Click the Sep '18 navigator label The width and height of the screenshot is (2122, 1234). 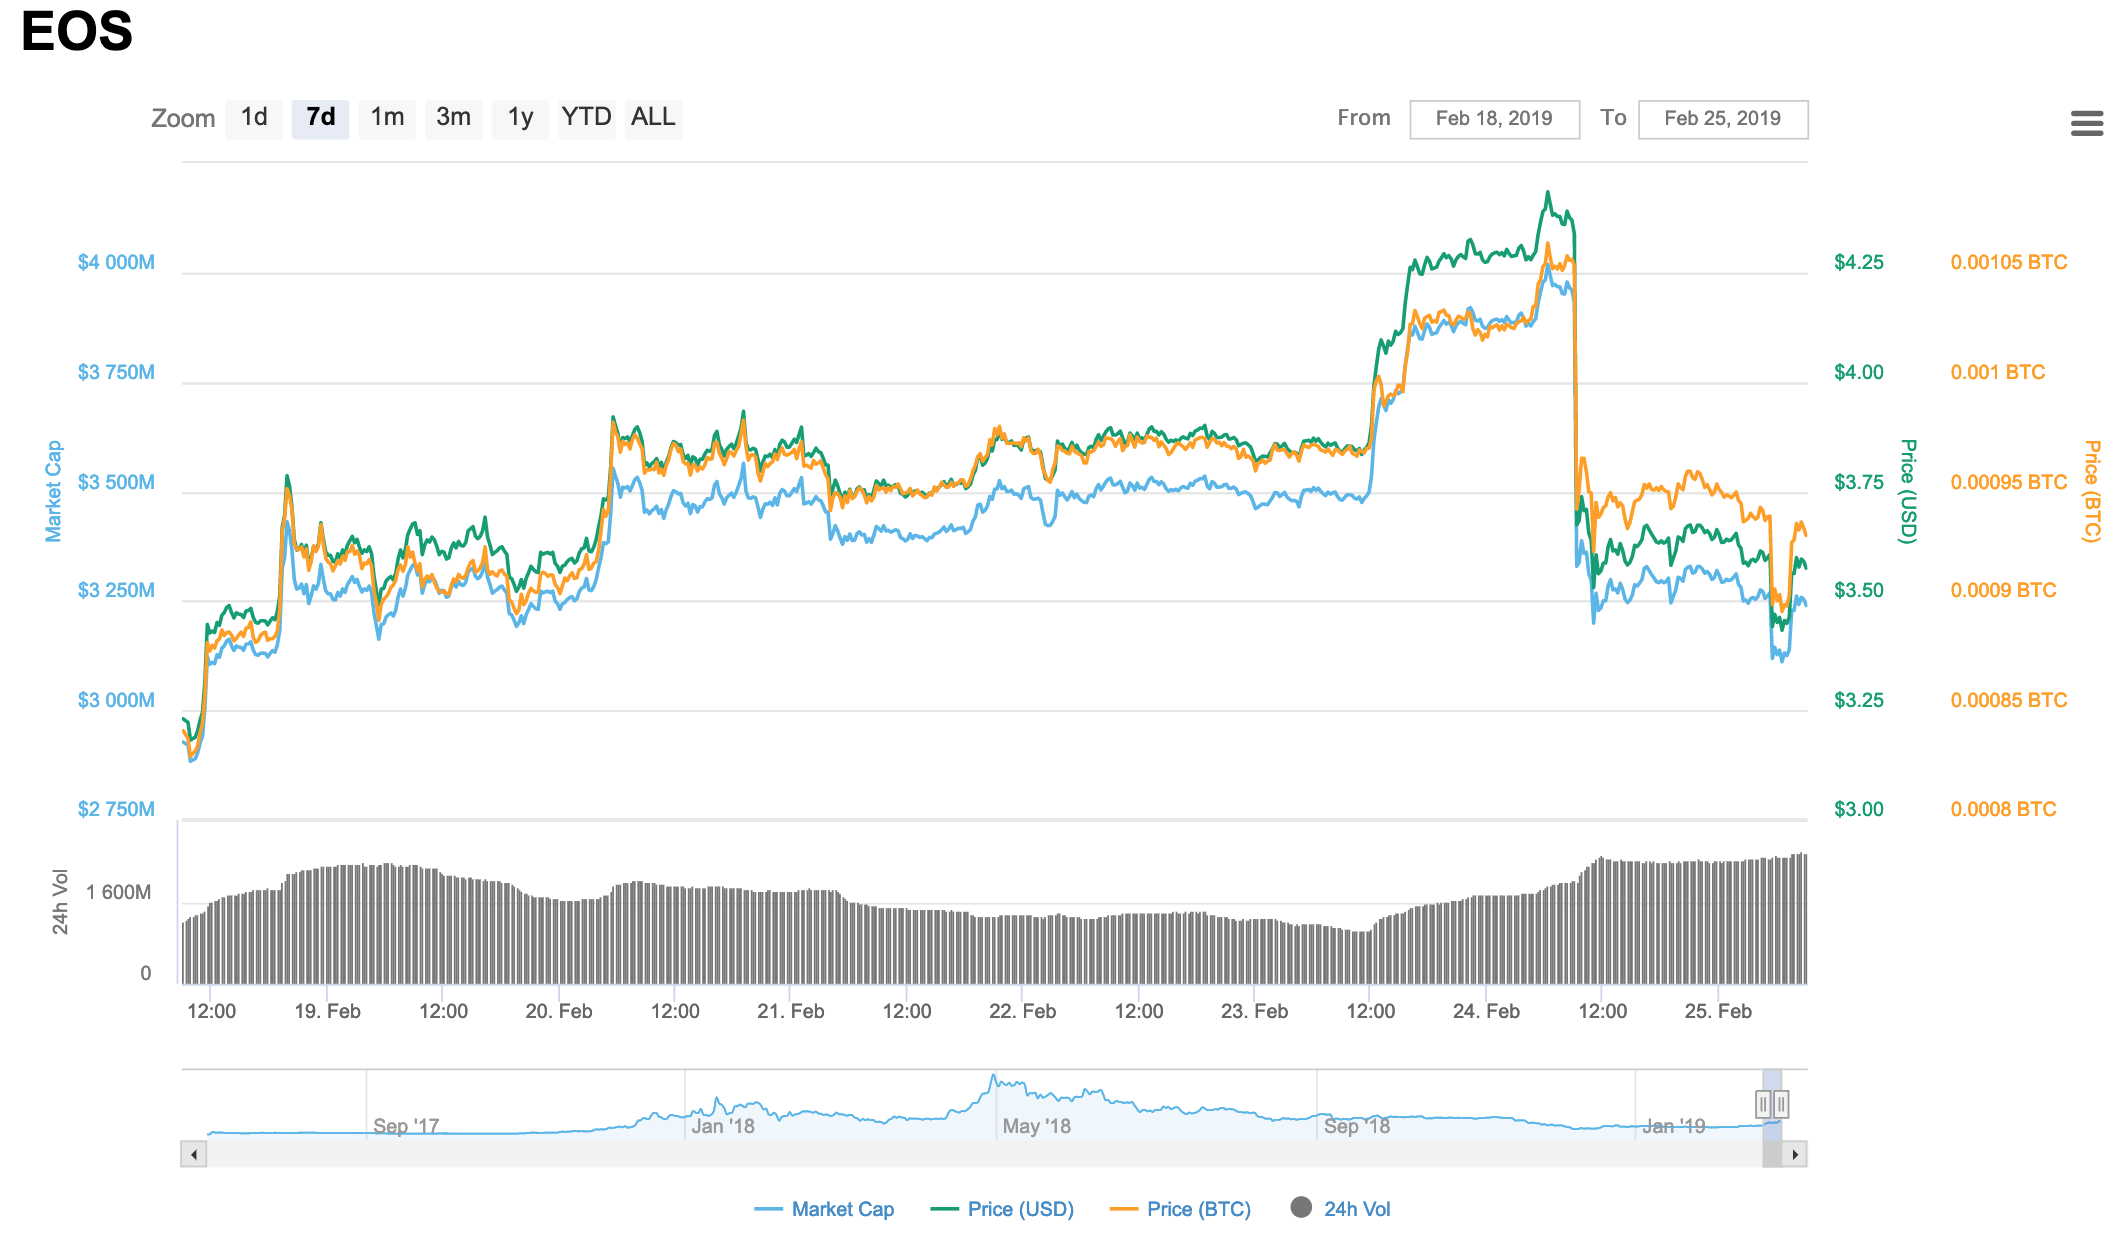1357,1126
